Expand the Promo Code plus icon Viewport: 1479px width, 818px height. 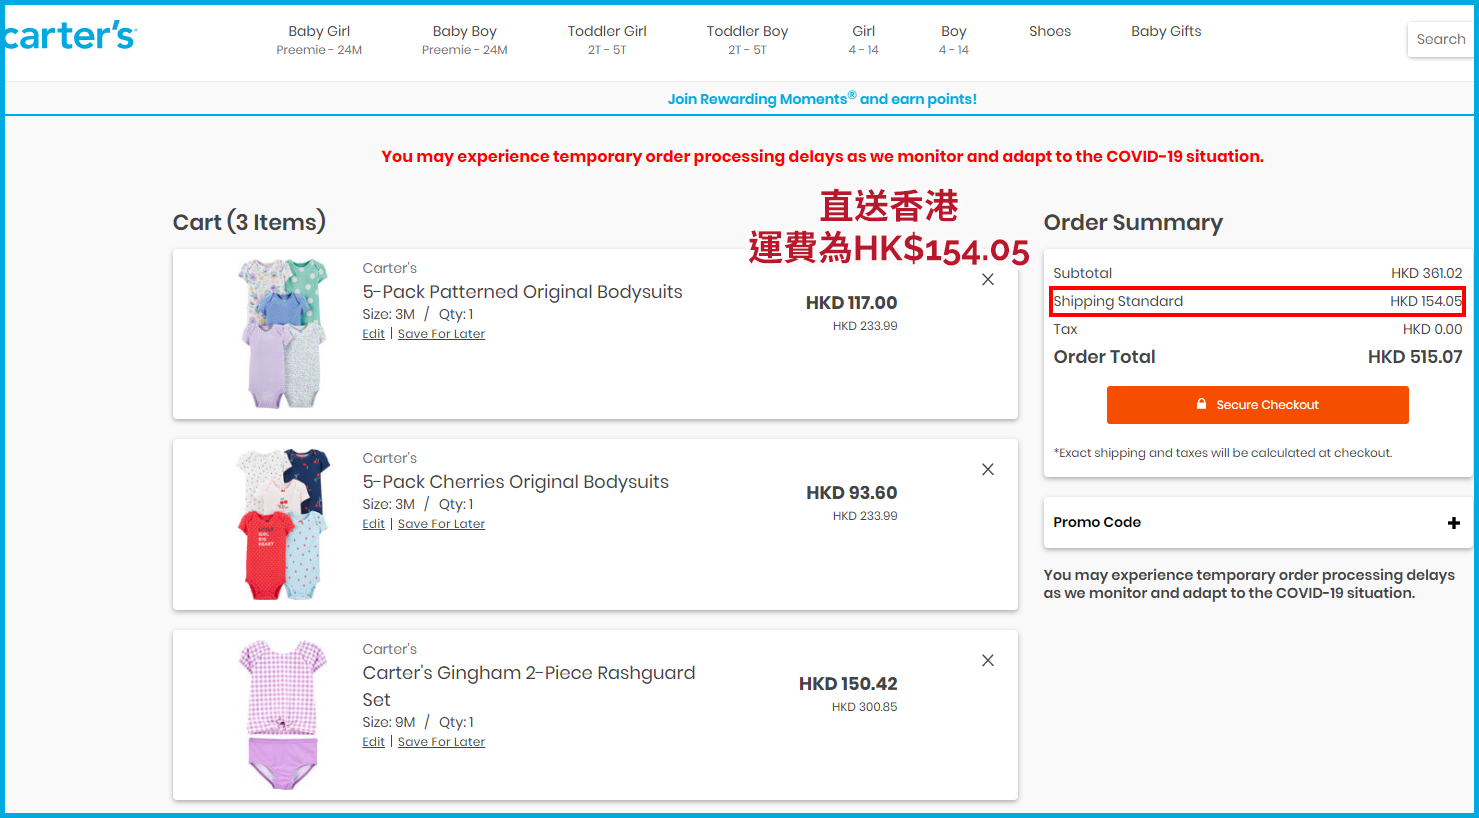[x=1453, y=523]
